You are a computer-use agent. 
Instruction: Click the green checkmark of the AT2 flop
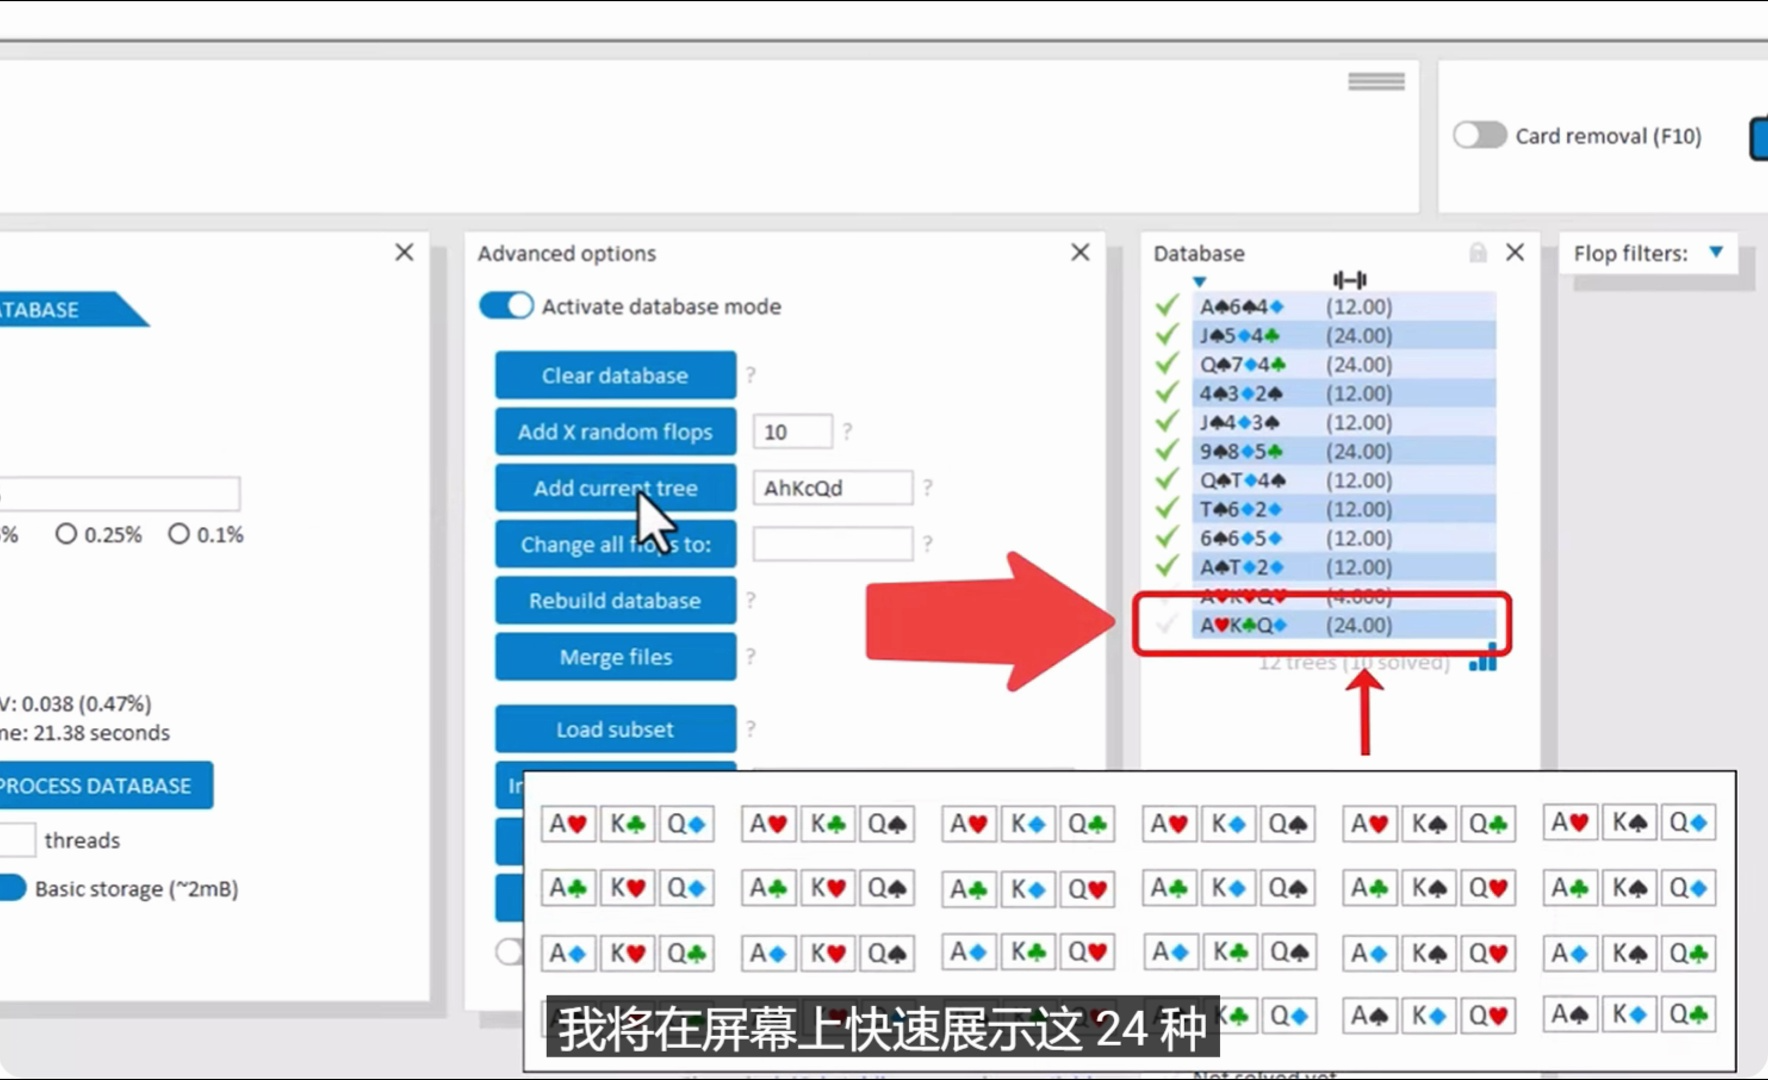pyautogui.click(x=1166, y=566)
